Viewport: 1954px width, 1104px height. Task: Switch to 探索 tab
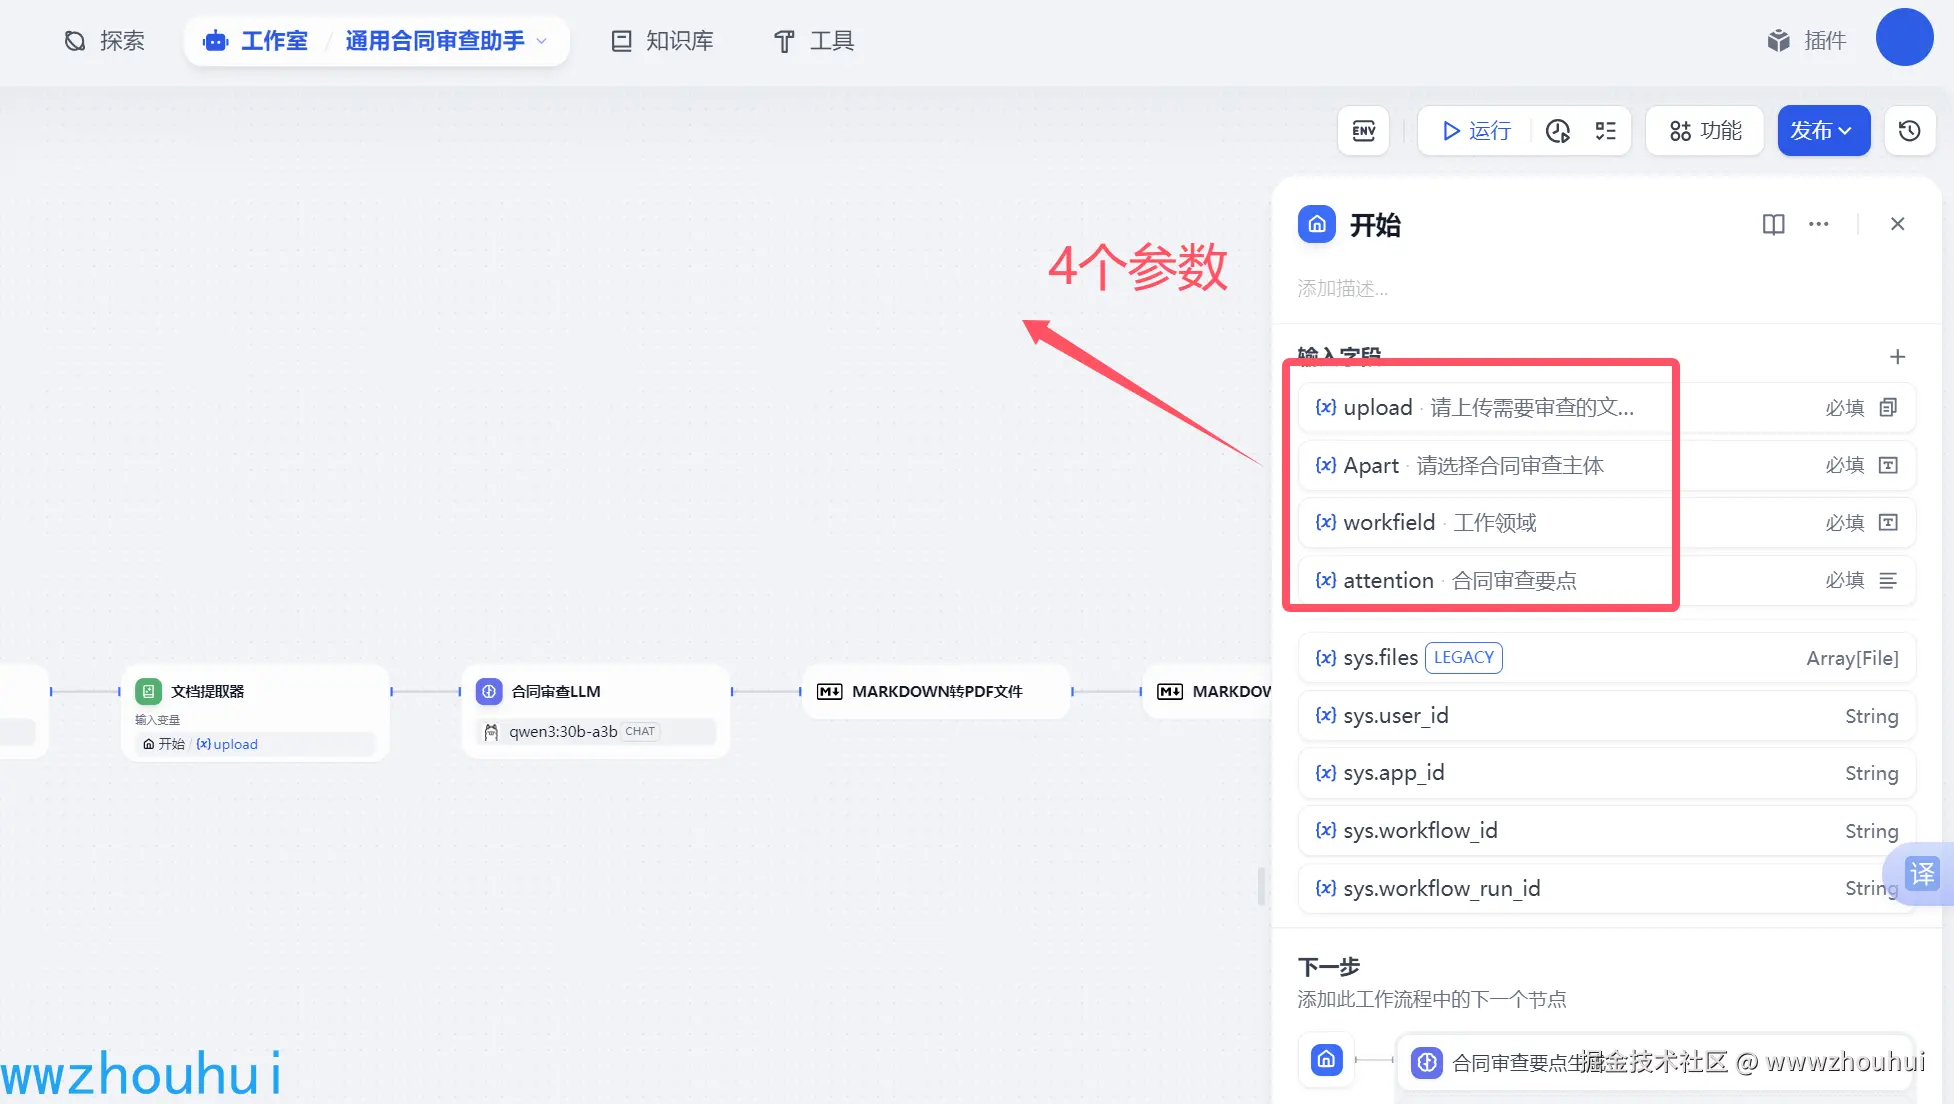click(105, 41)
